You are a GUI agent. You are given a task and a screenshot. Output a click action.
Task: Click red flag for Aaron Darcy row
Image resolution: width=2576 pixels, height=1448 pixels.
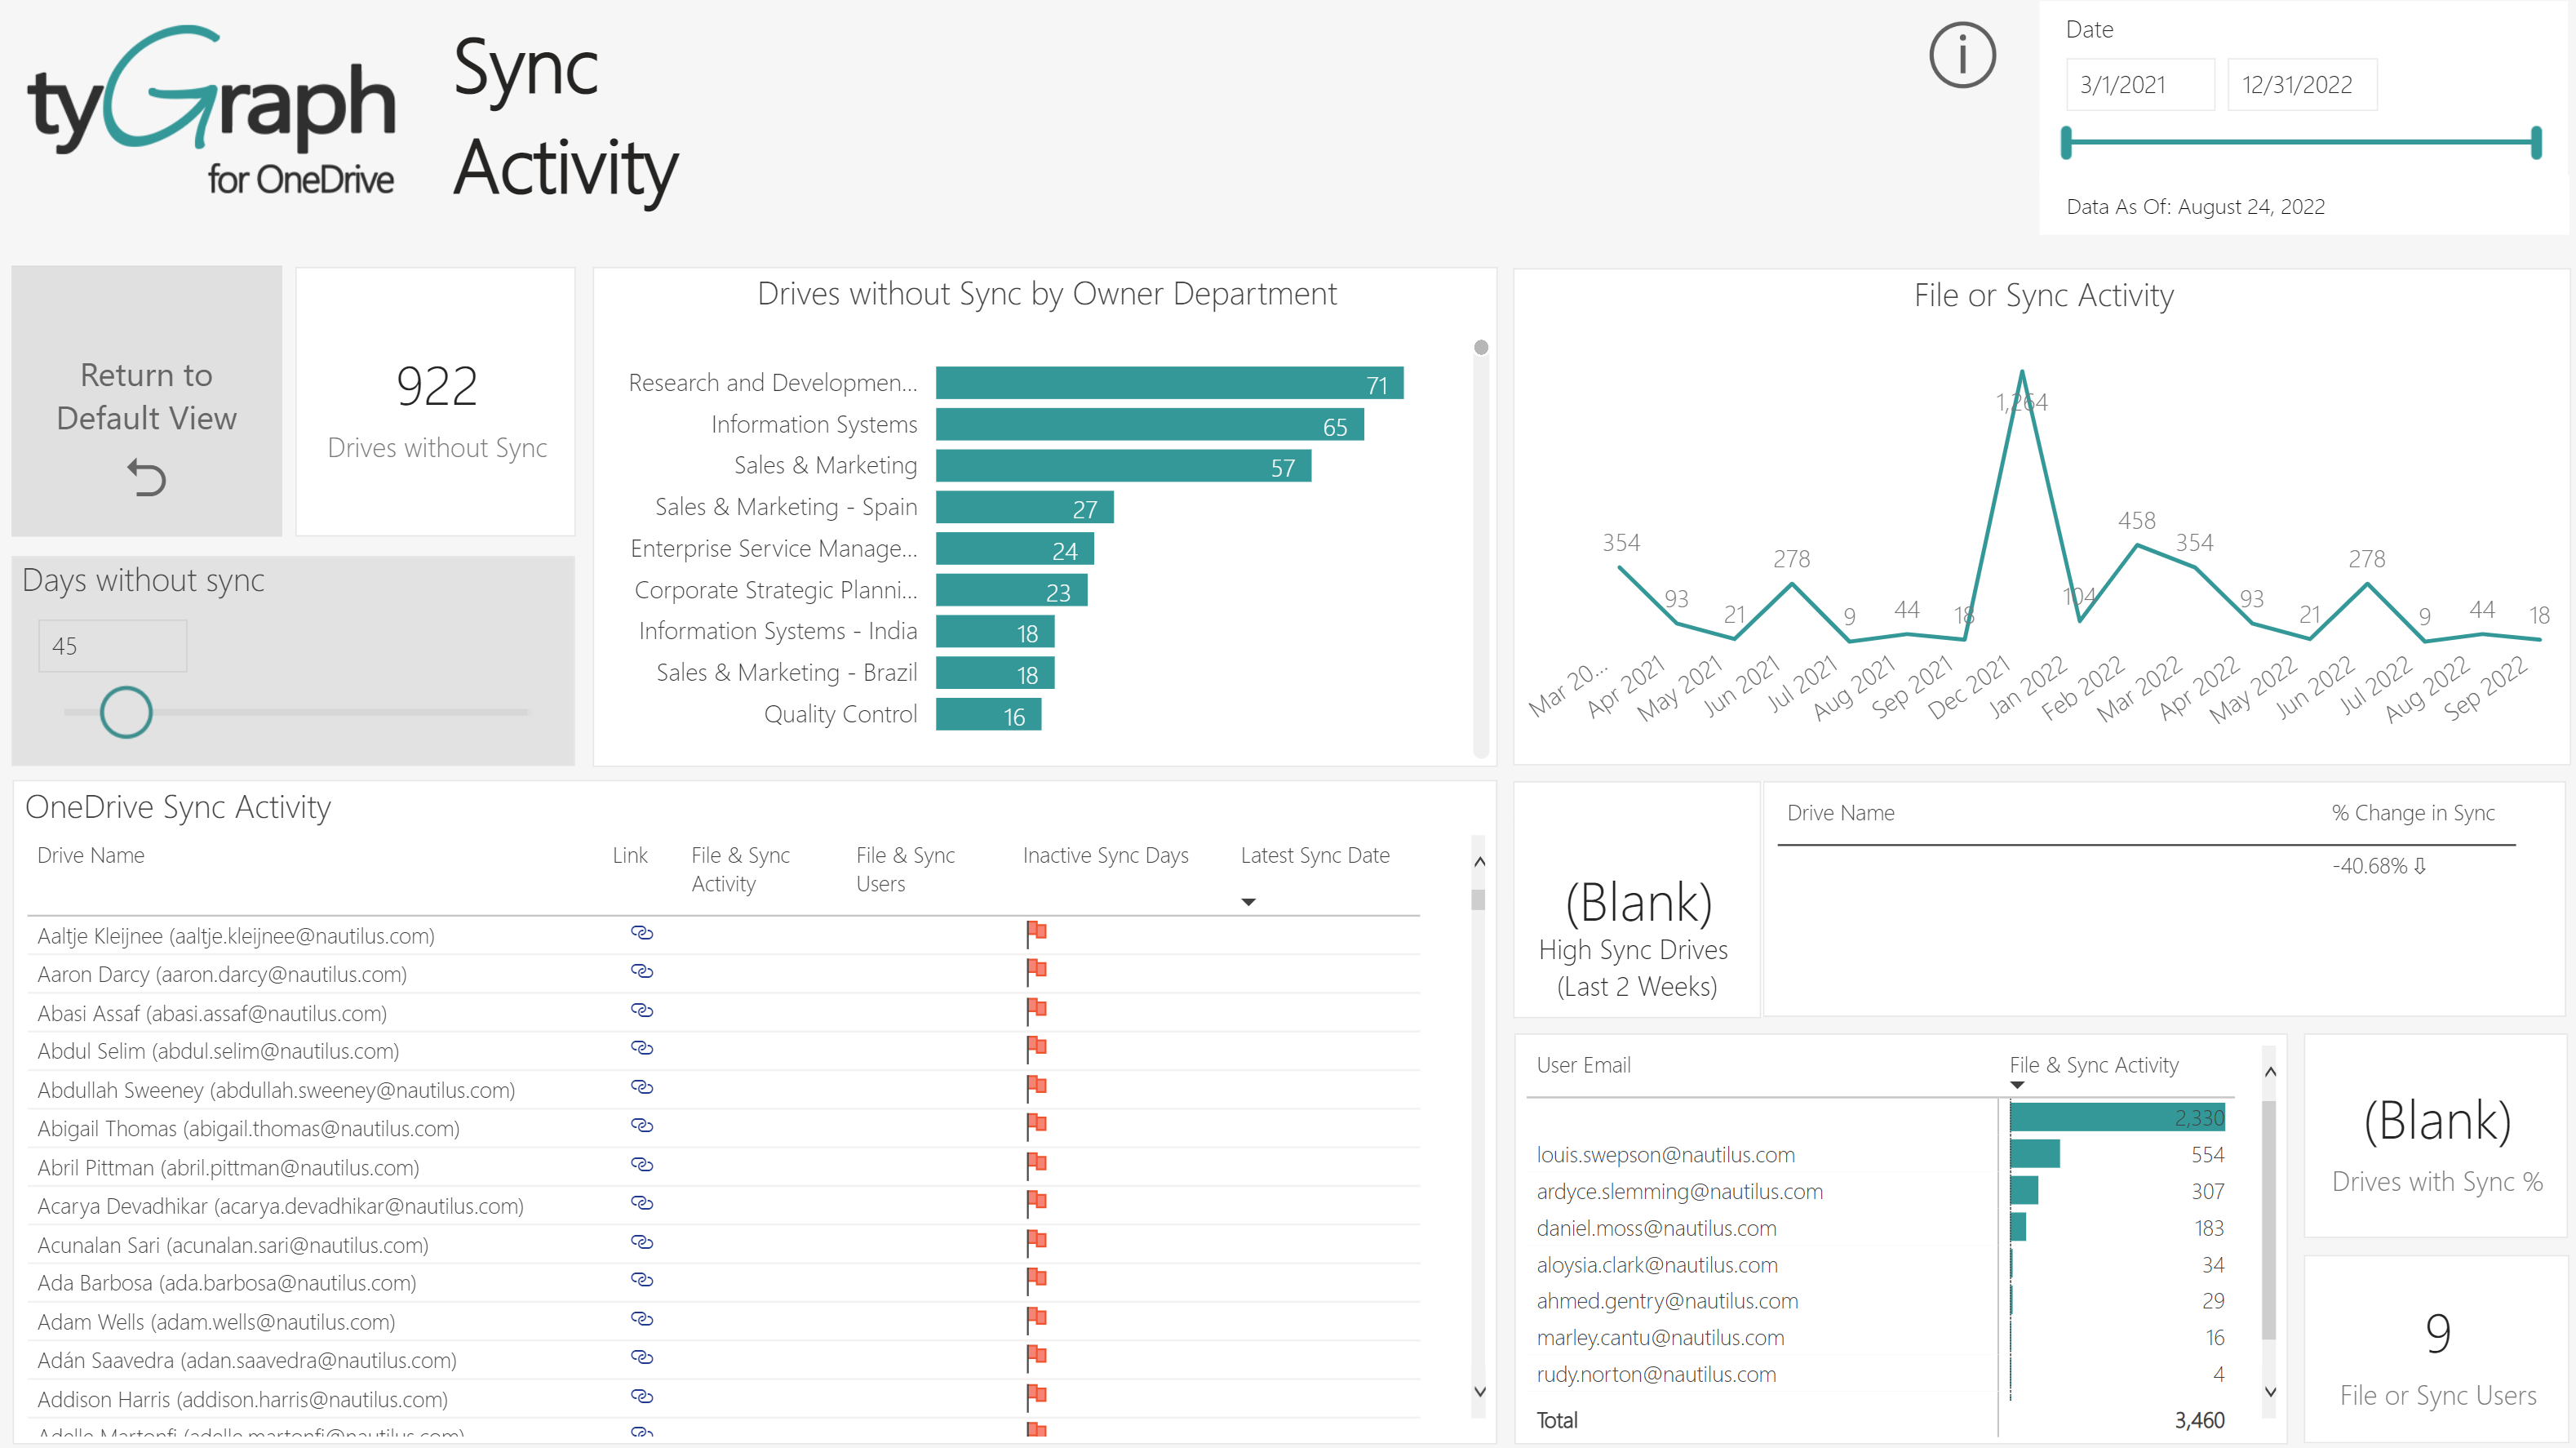[x=1036, y=970]
